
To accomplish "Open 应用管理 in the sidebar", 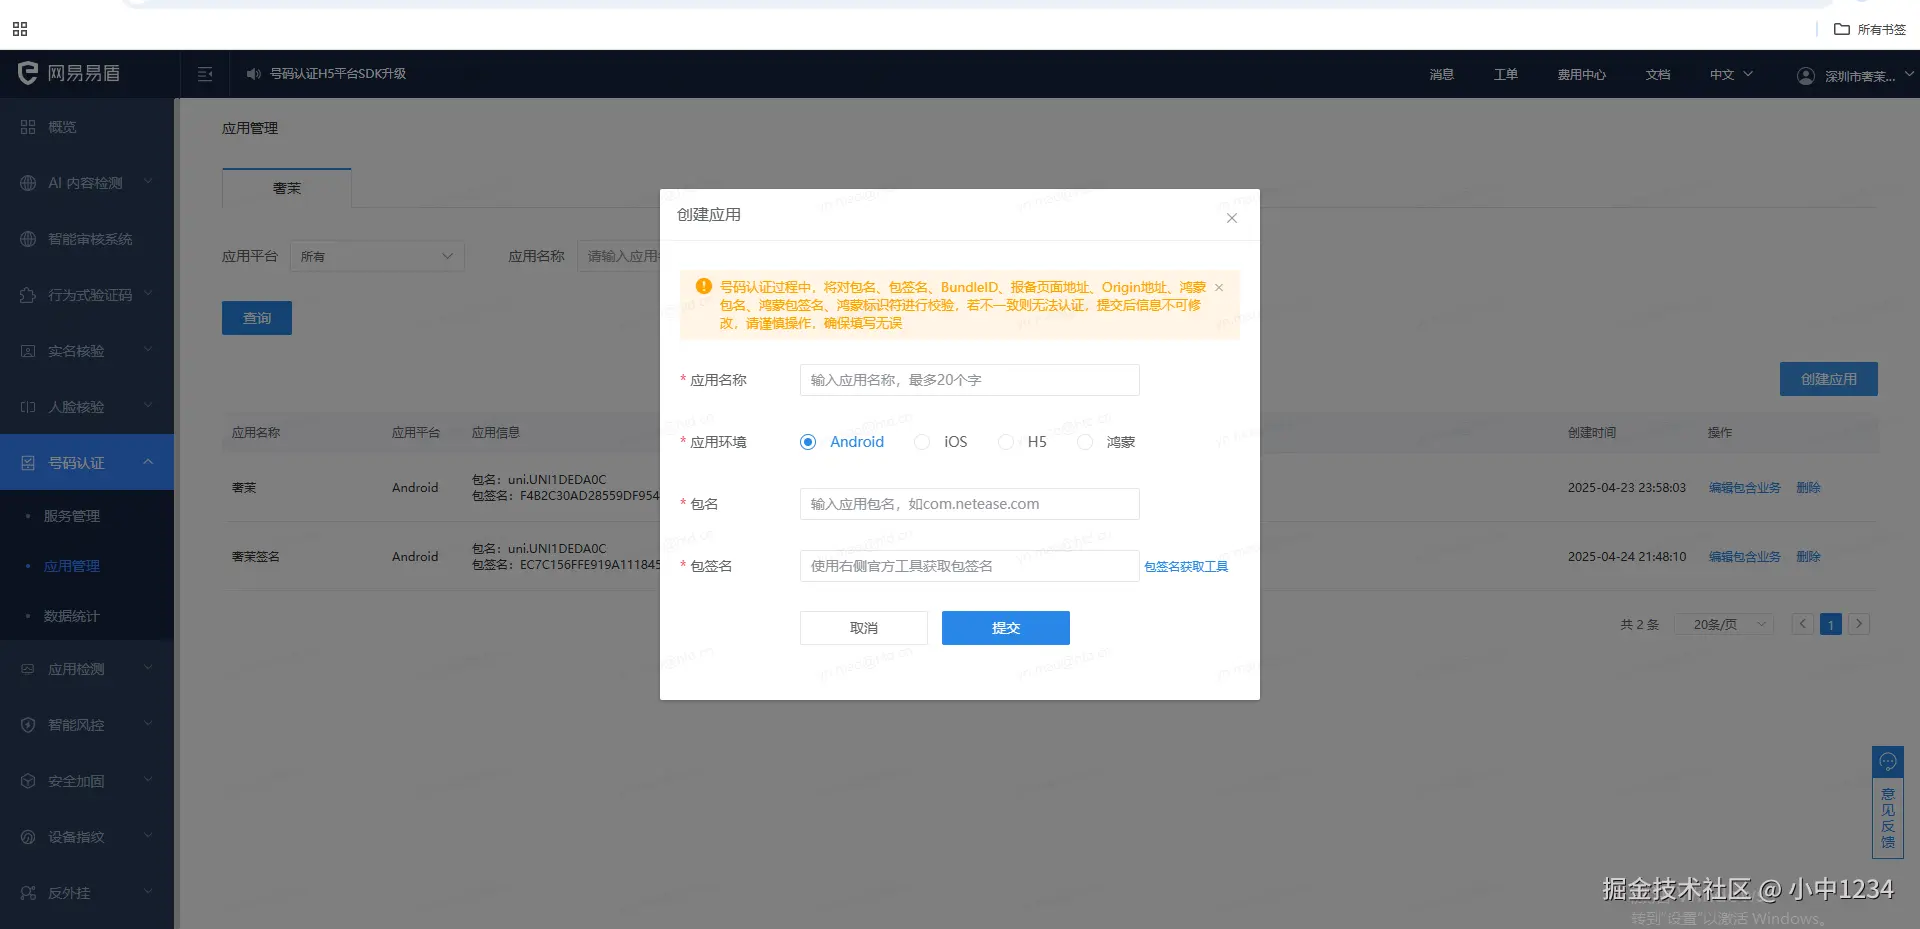I will pos(72,566).
